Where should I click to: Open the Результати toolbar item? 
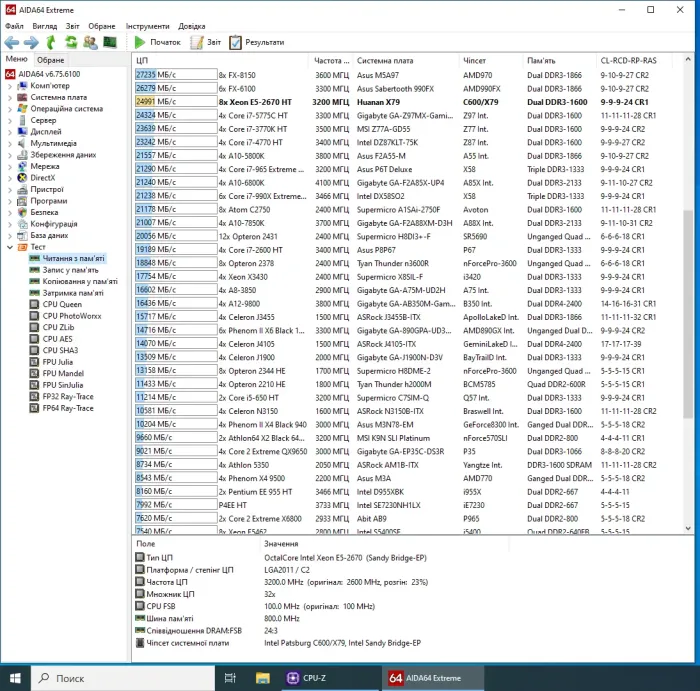click(x=256, y=43)
